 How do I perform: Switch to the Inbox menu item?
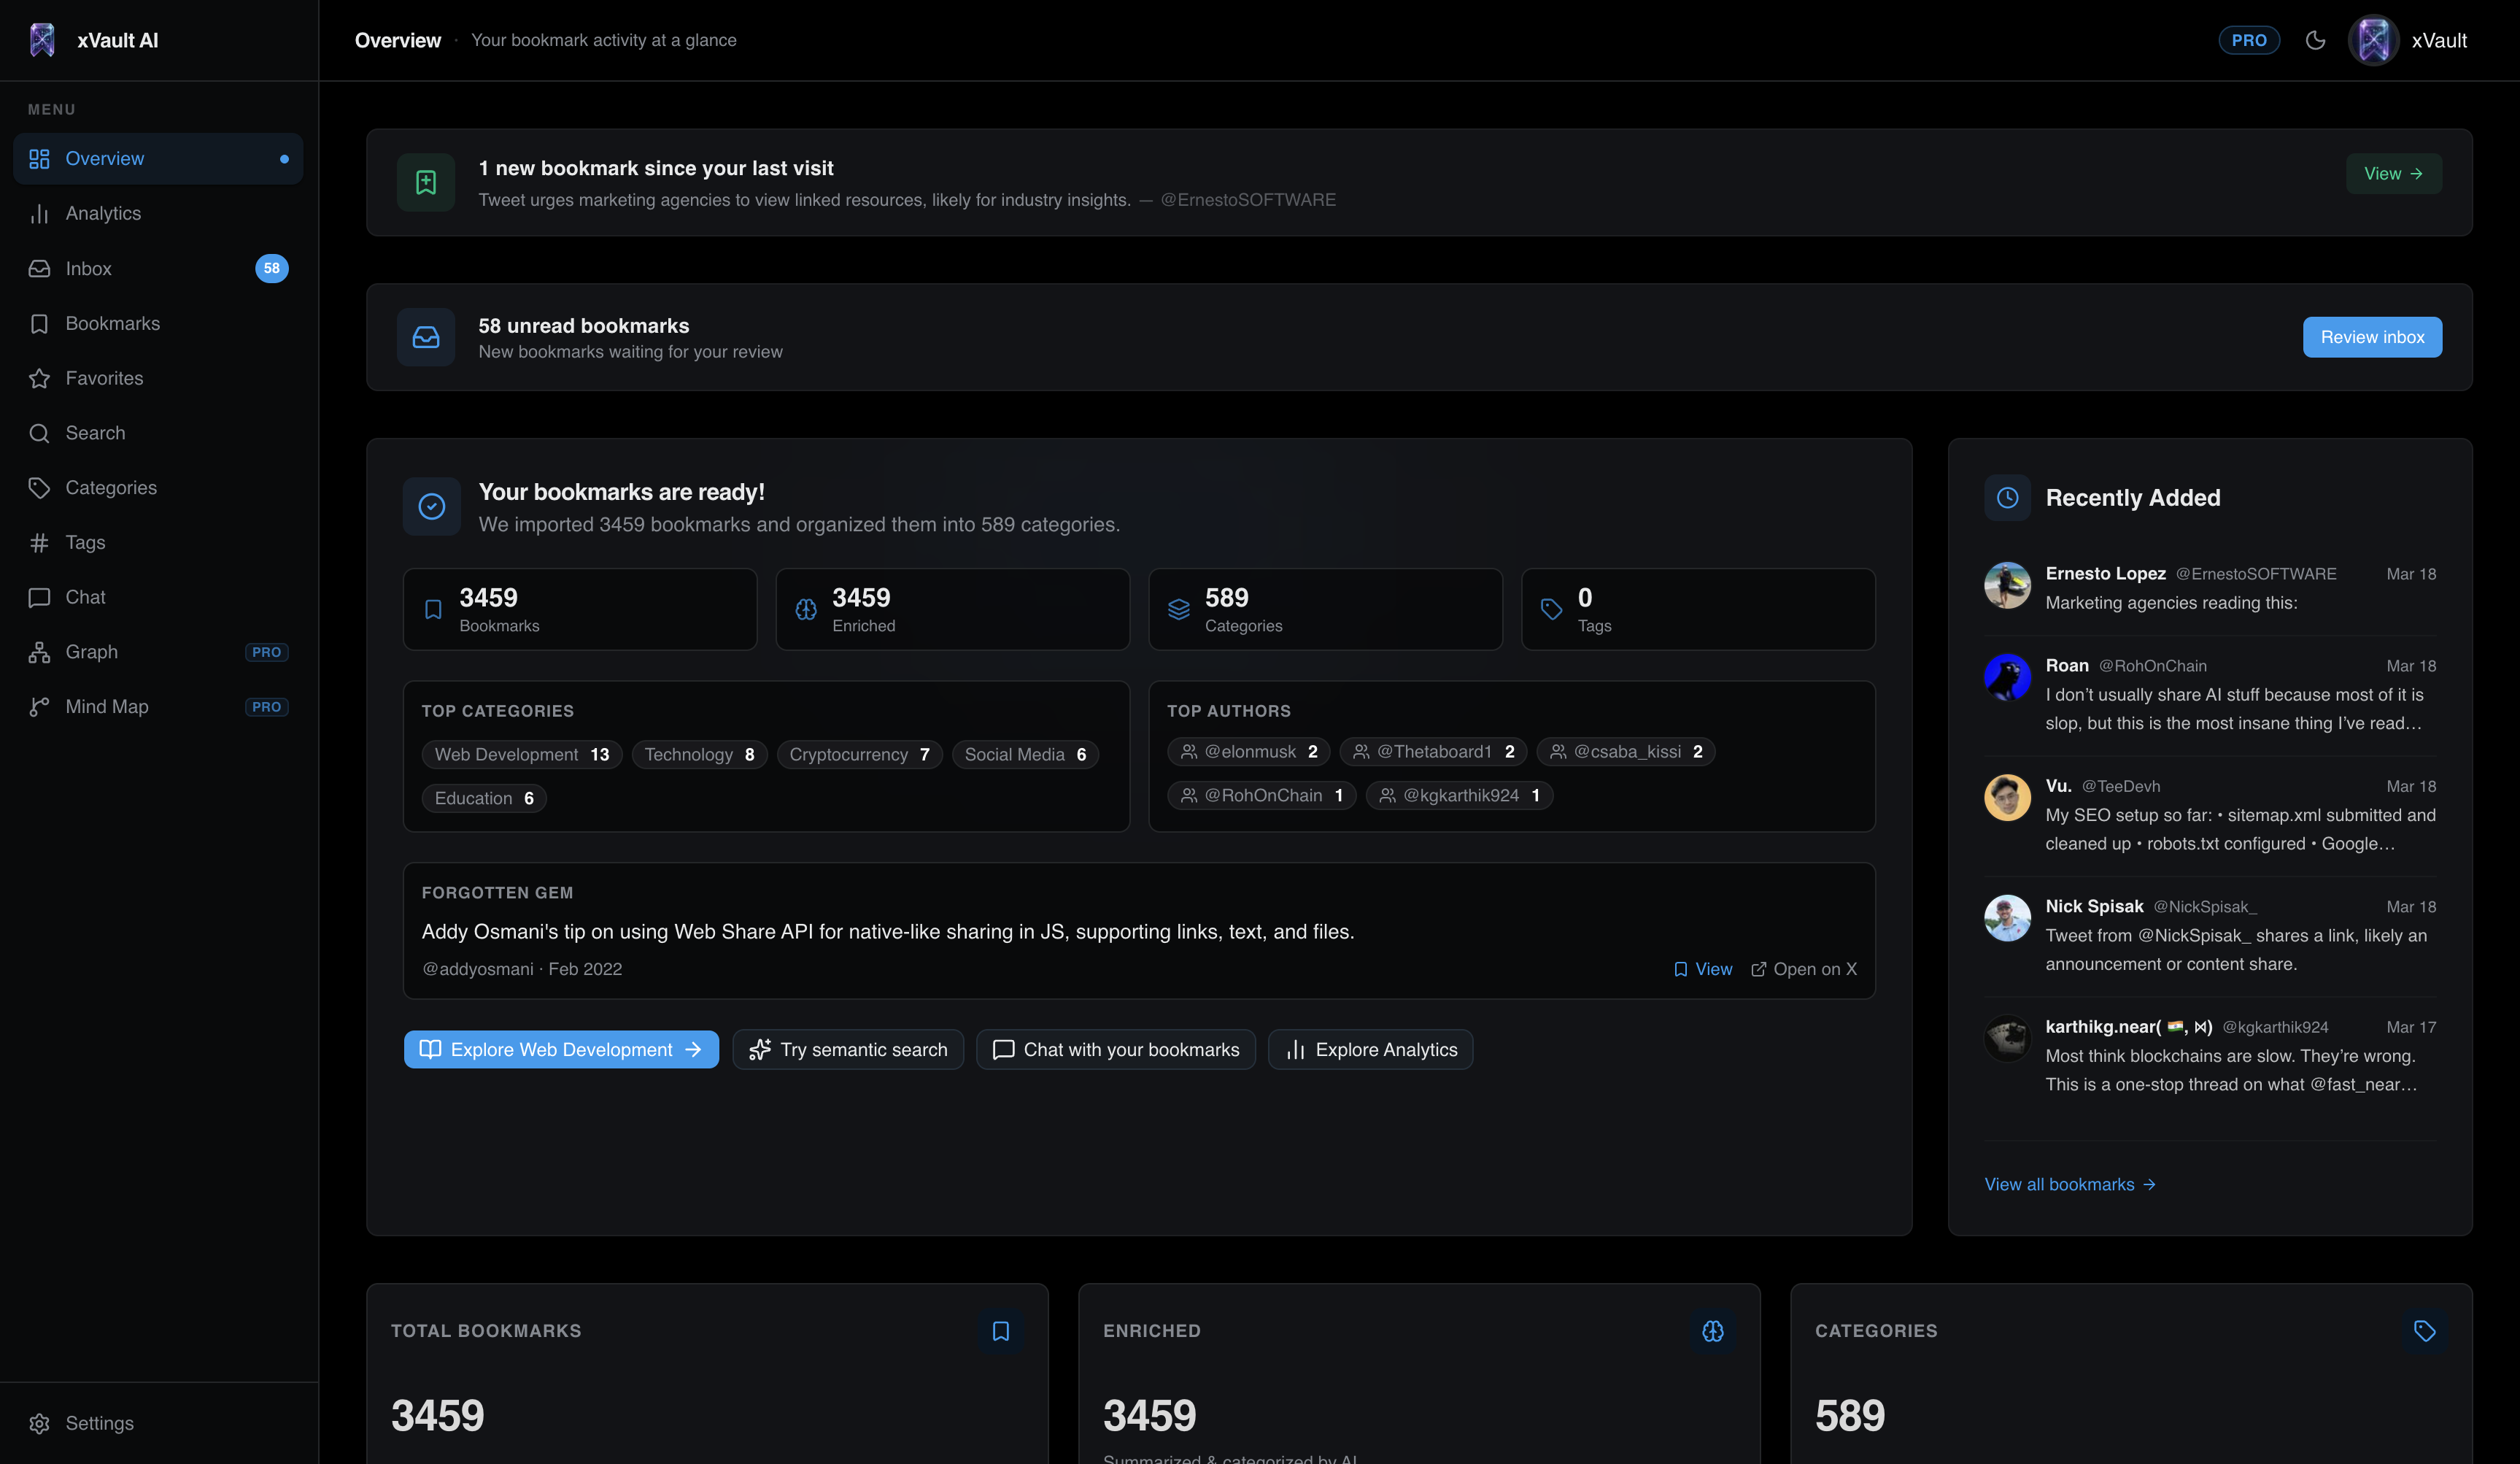tap(88, 268)
